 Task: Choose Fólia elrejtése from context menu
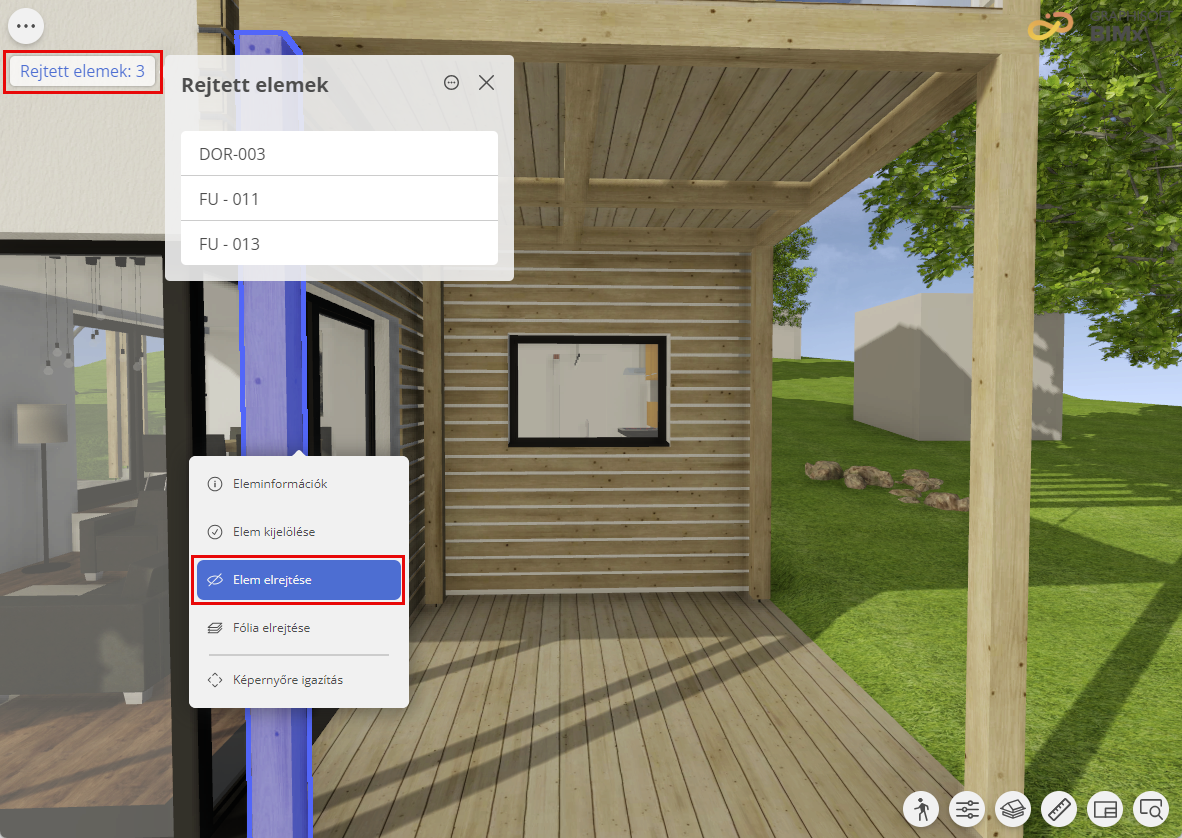pos(299,628)
